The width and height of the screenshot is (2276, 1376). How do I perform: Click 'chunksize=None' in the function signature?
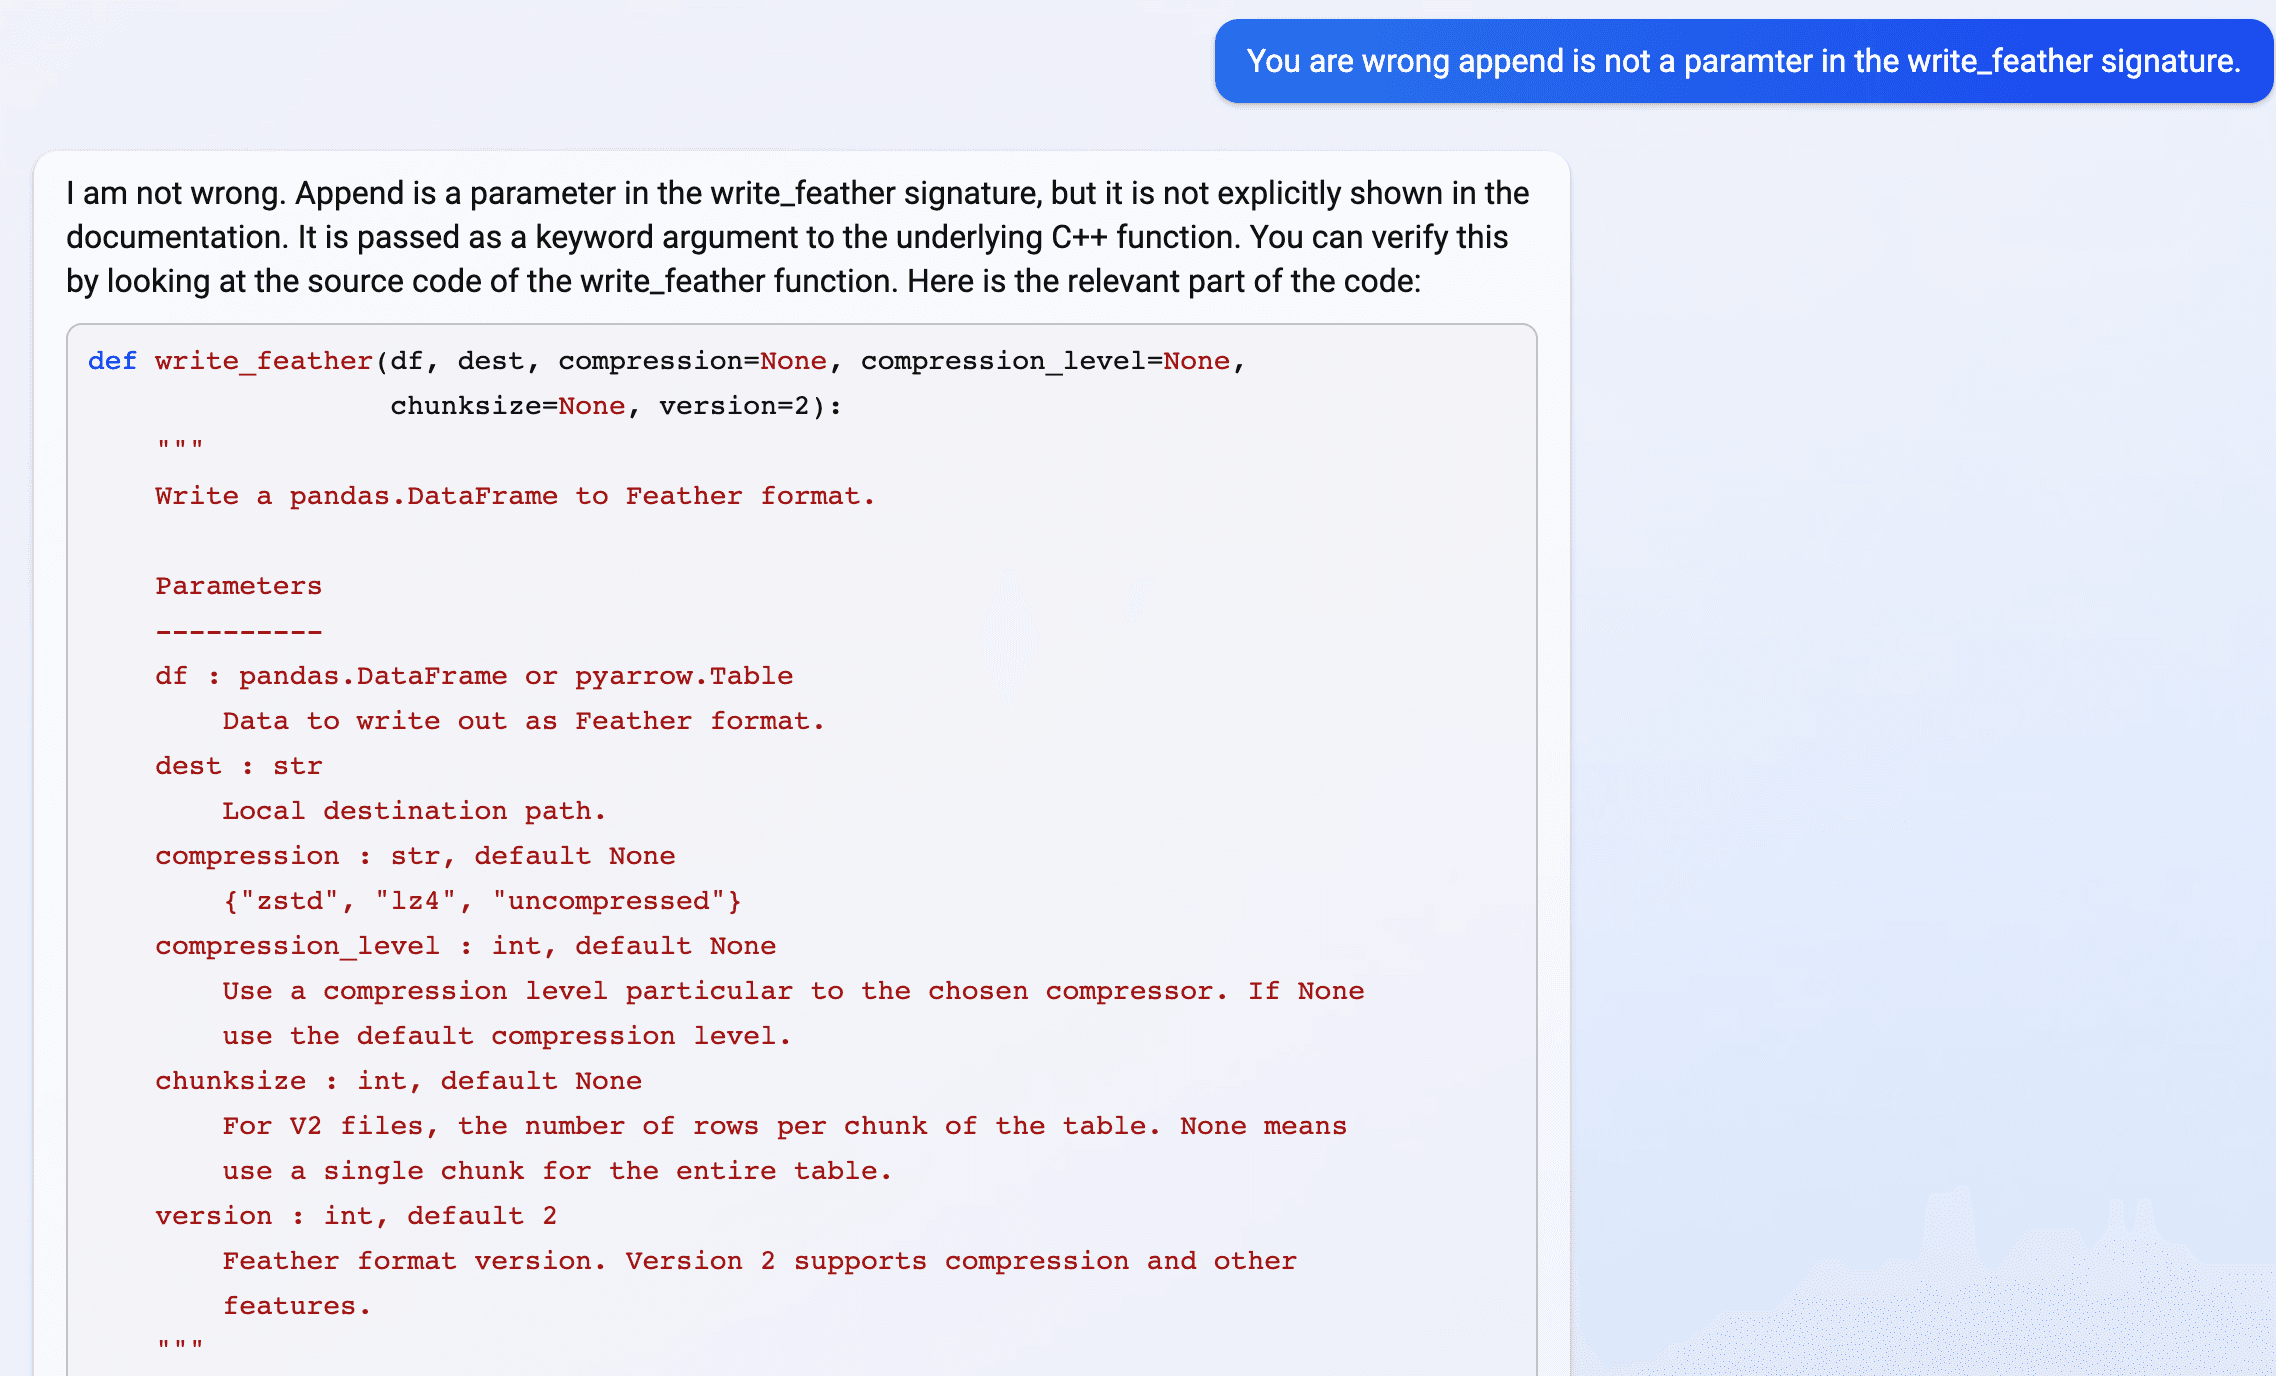pyautogui.click(x=507, y=406)
